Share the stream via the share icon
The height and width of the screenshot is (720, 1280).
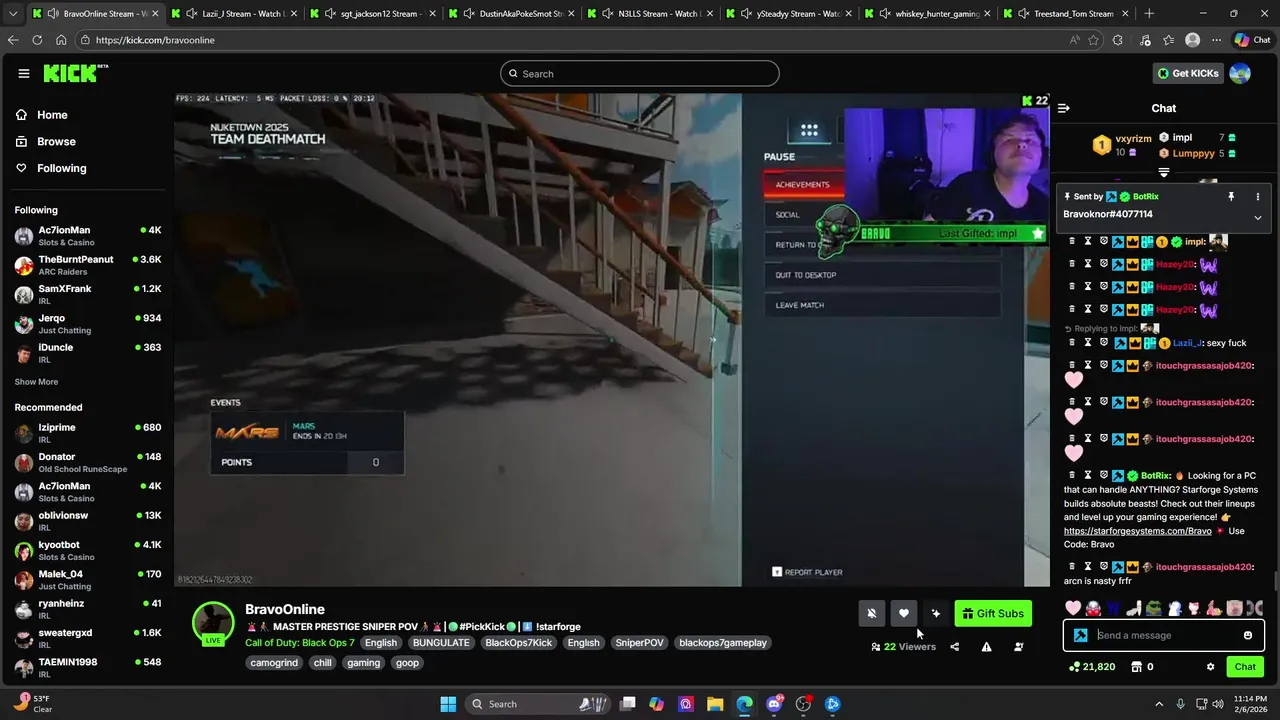click(954, 647)
